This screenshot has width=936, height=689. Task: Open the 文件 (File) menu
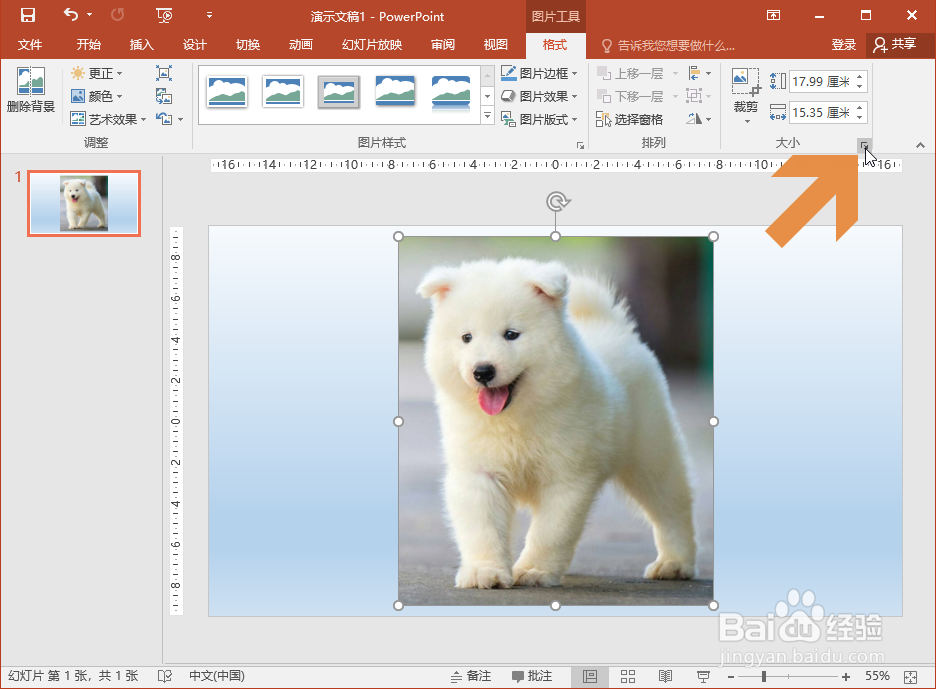coord(31,45)
